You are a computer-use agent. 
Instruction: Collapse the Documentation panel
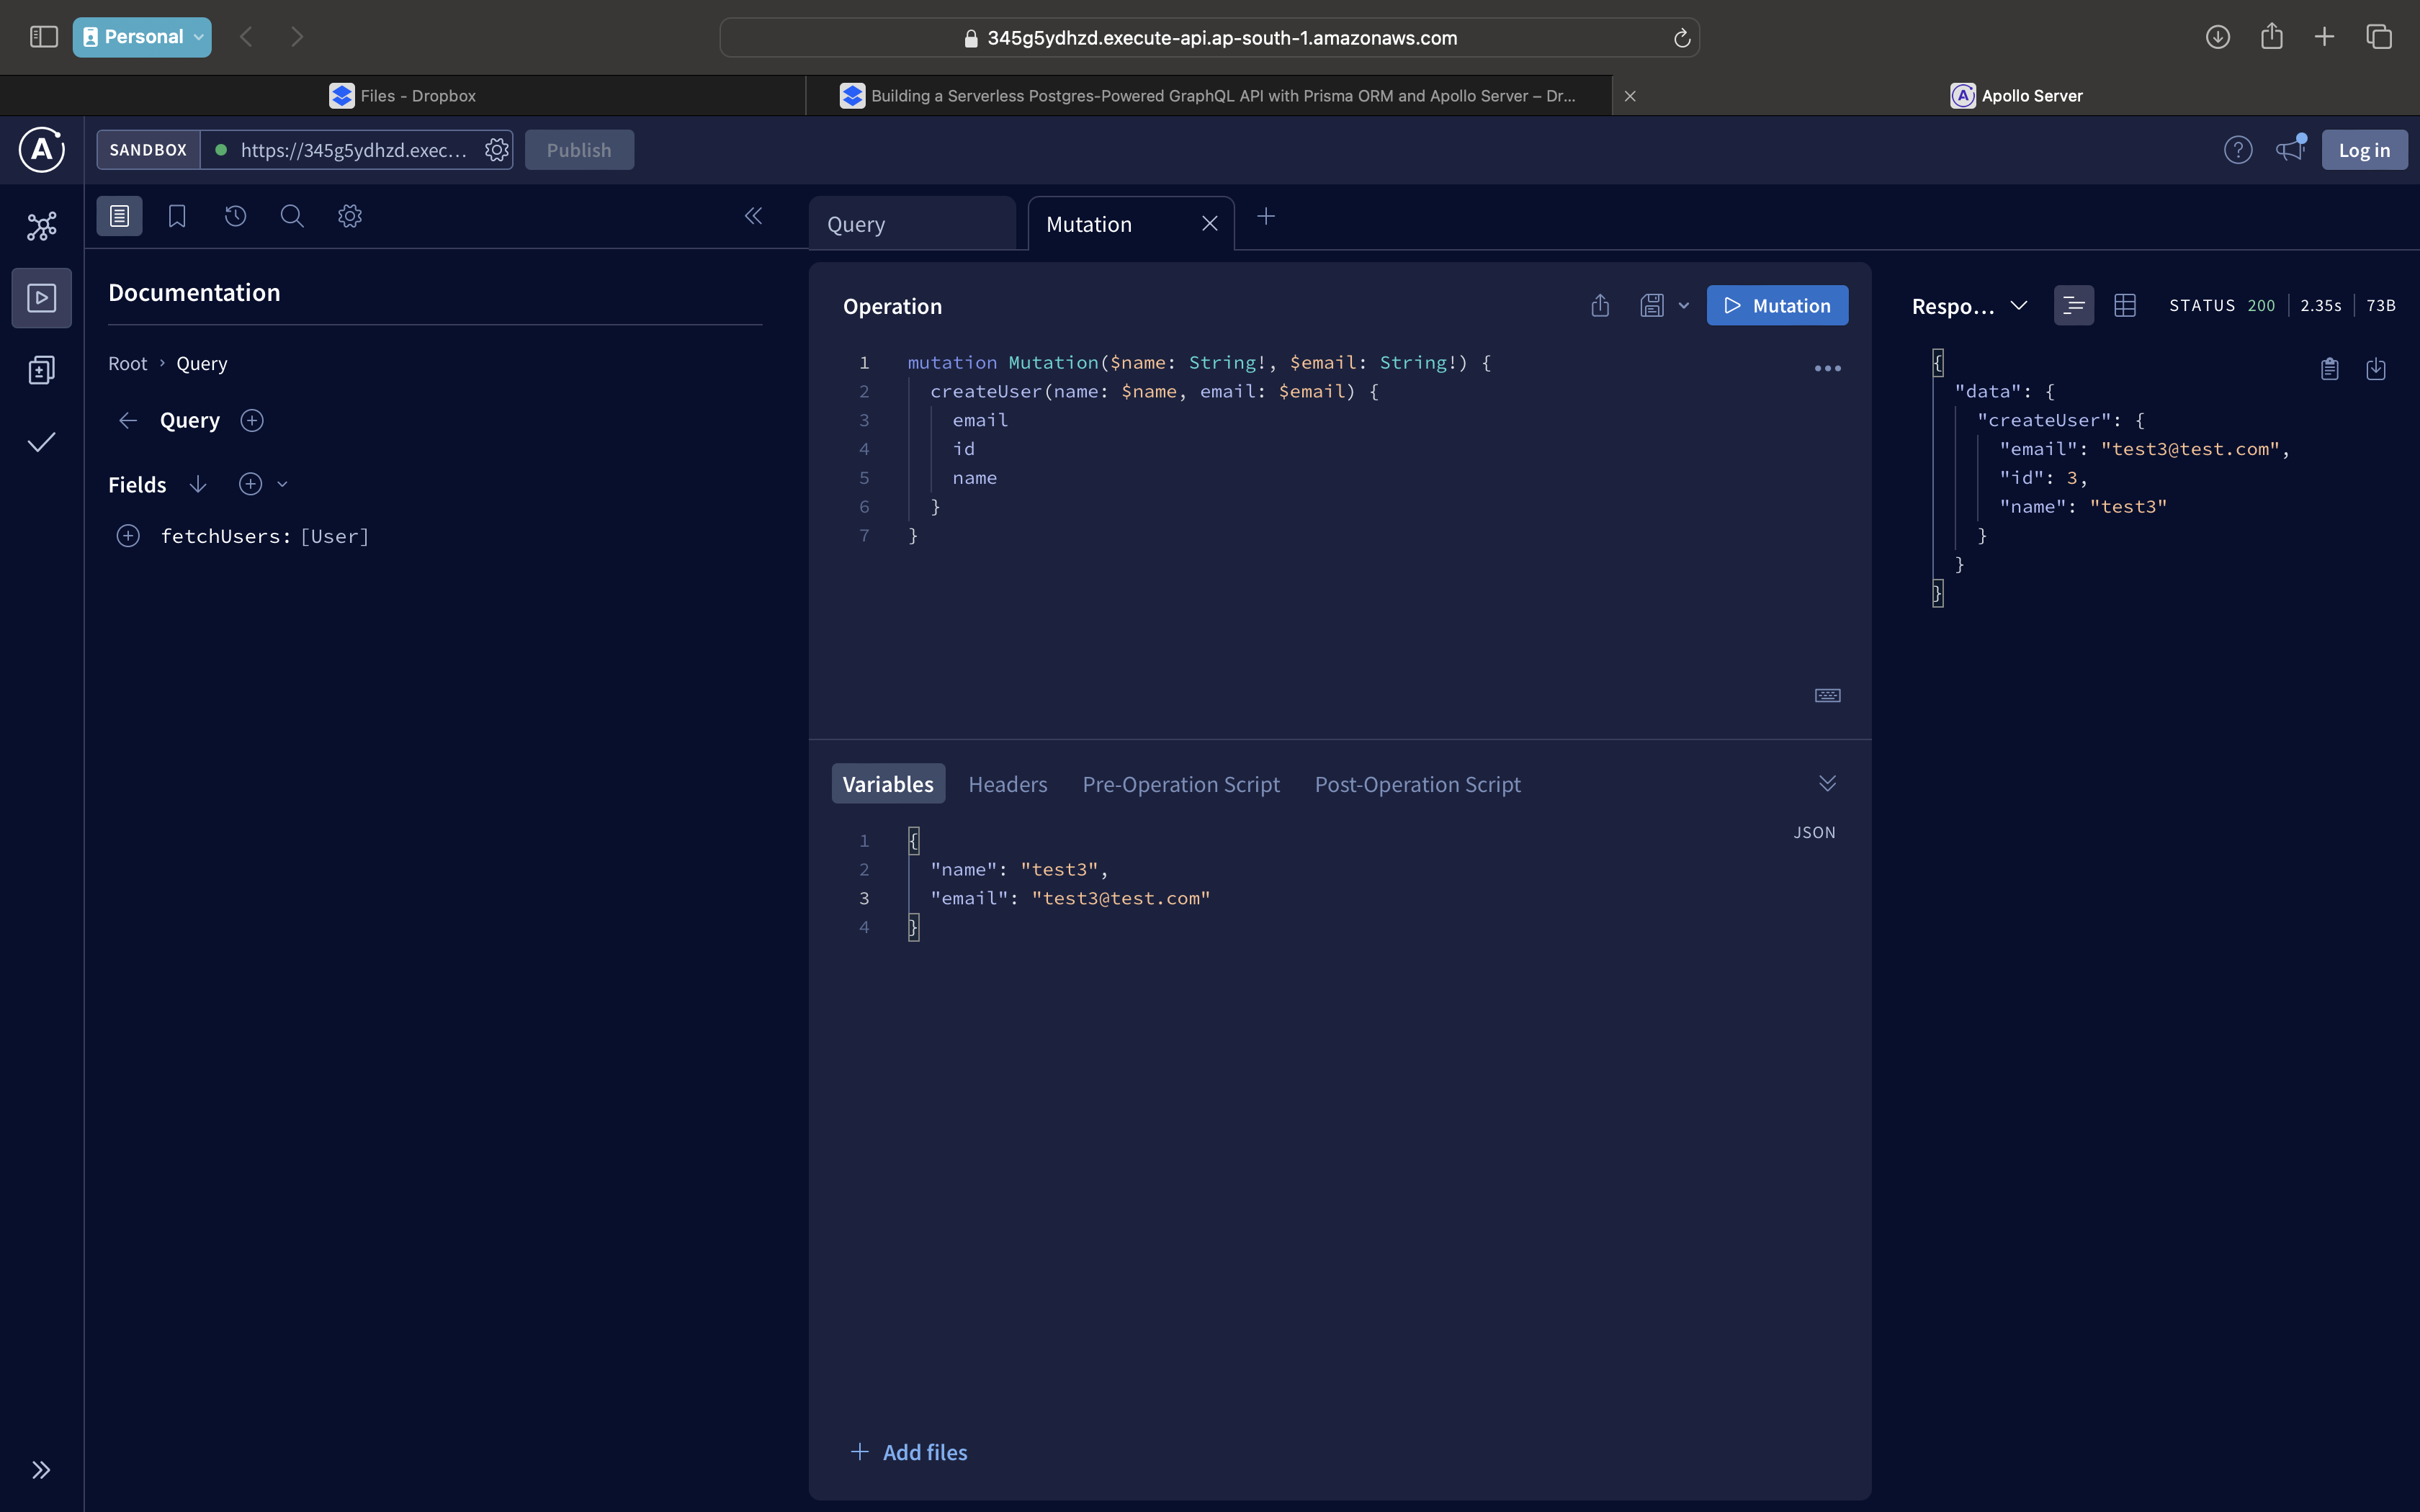pos(753,216)
